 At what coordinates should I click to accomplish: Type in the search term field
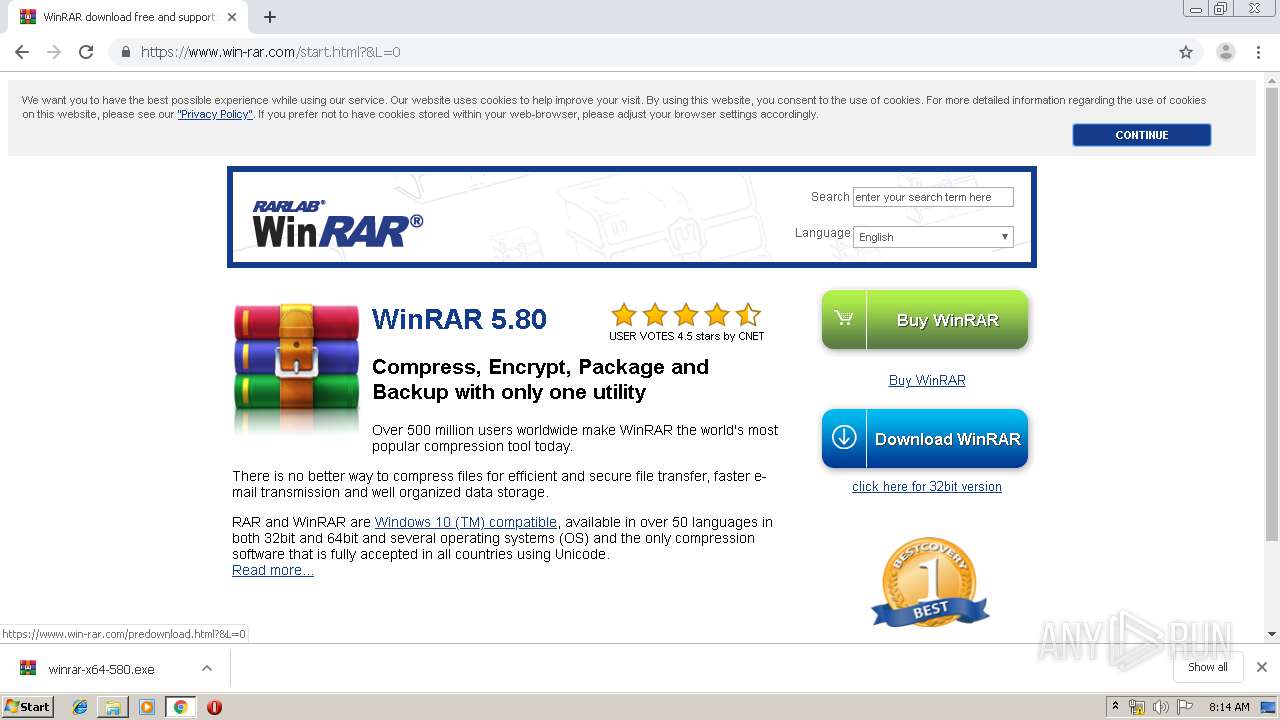coord(933,197)
